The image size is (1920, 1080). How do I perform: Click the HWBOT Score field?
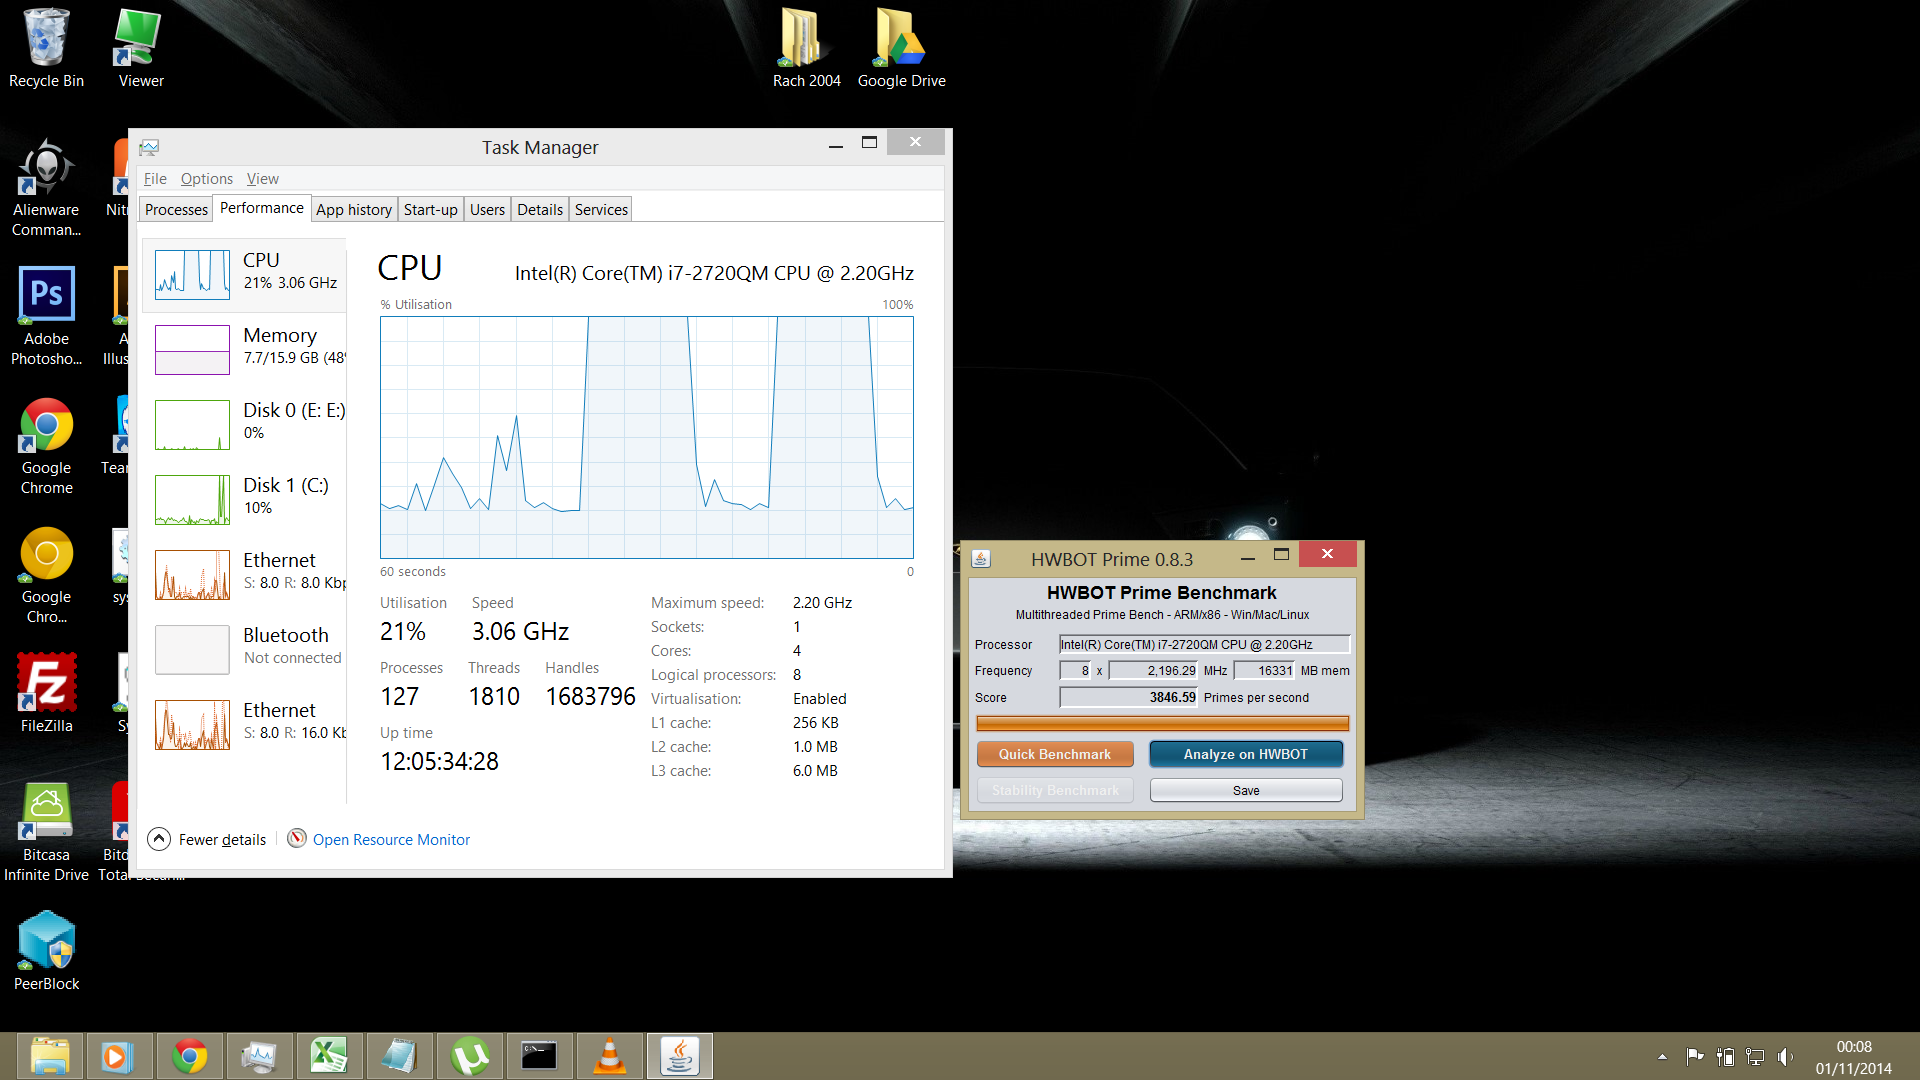tap(1128, 697)
